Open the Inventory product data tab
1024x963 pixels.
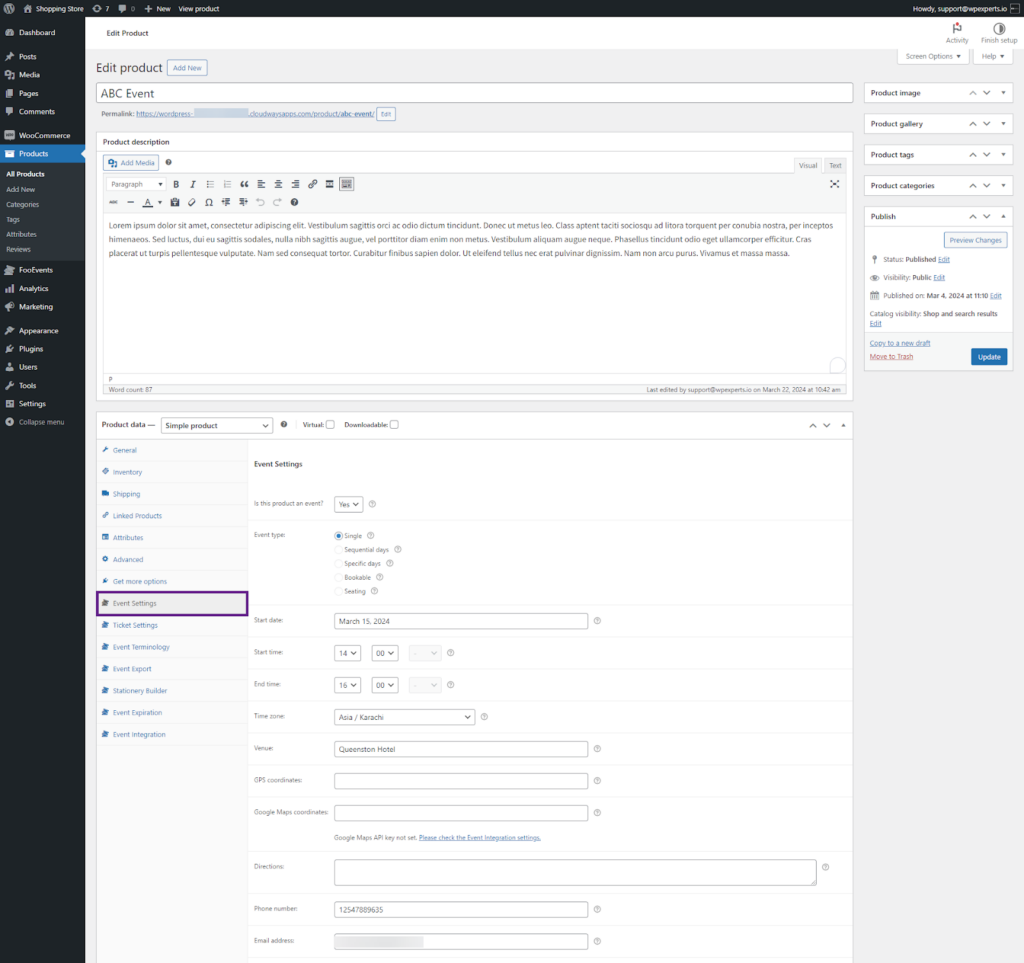point(172,472)
